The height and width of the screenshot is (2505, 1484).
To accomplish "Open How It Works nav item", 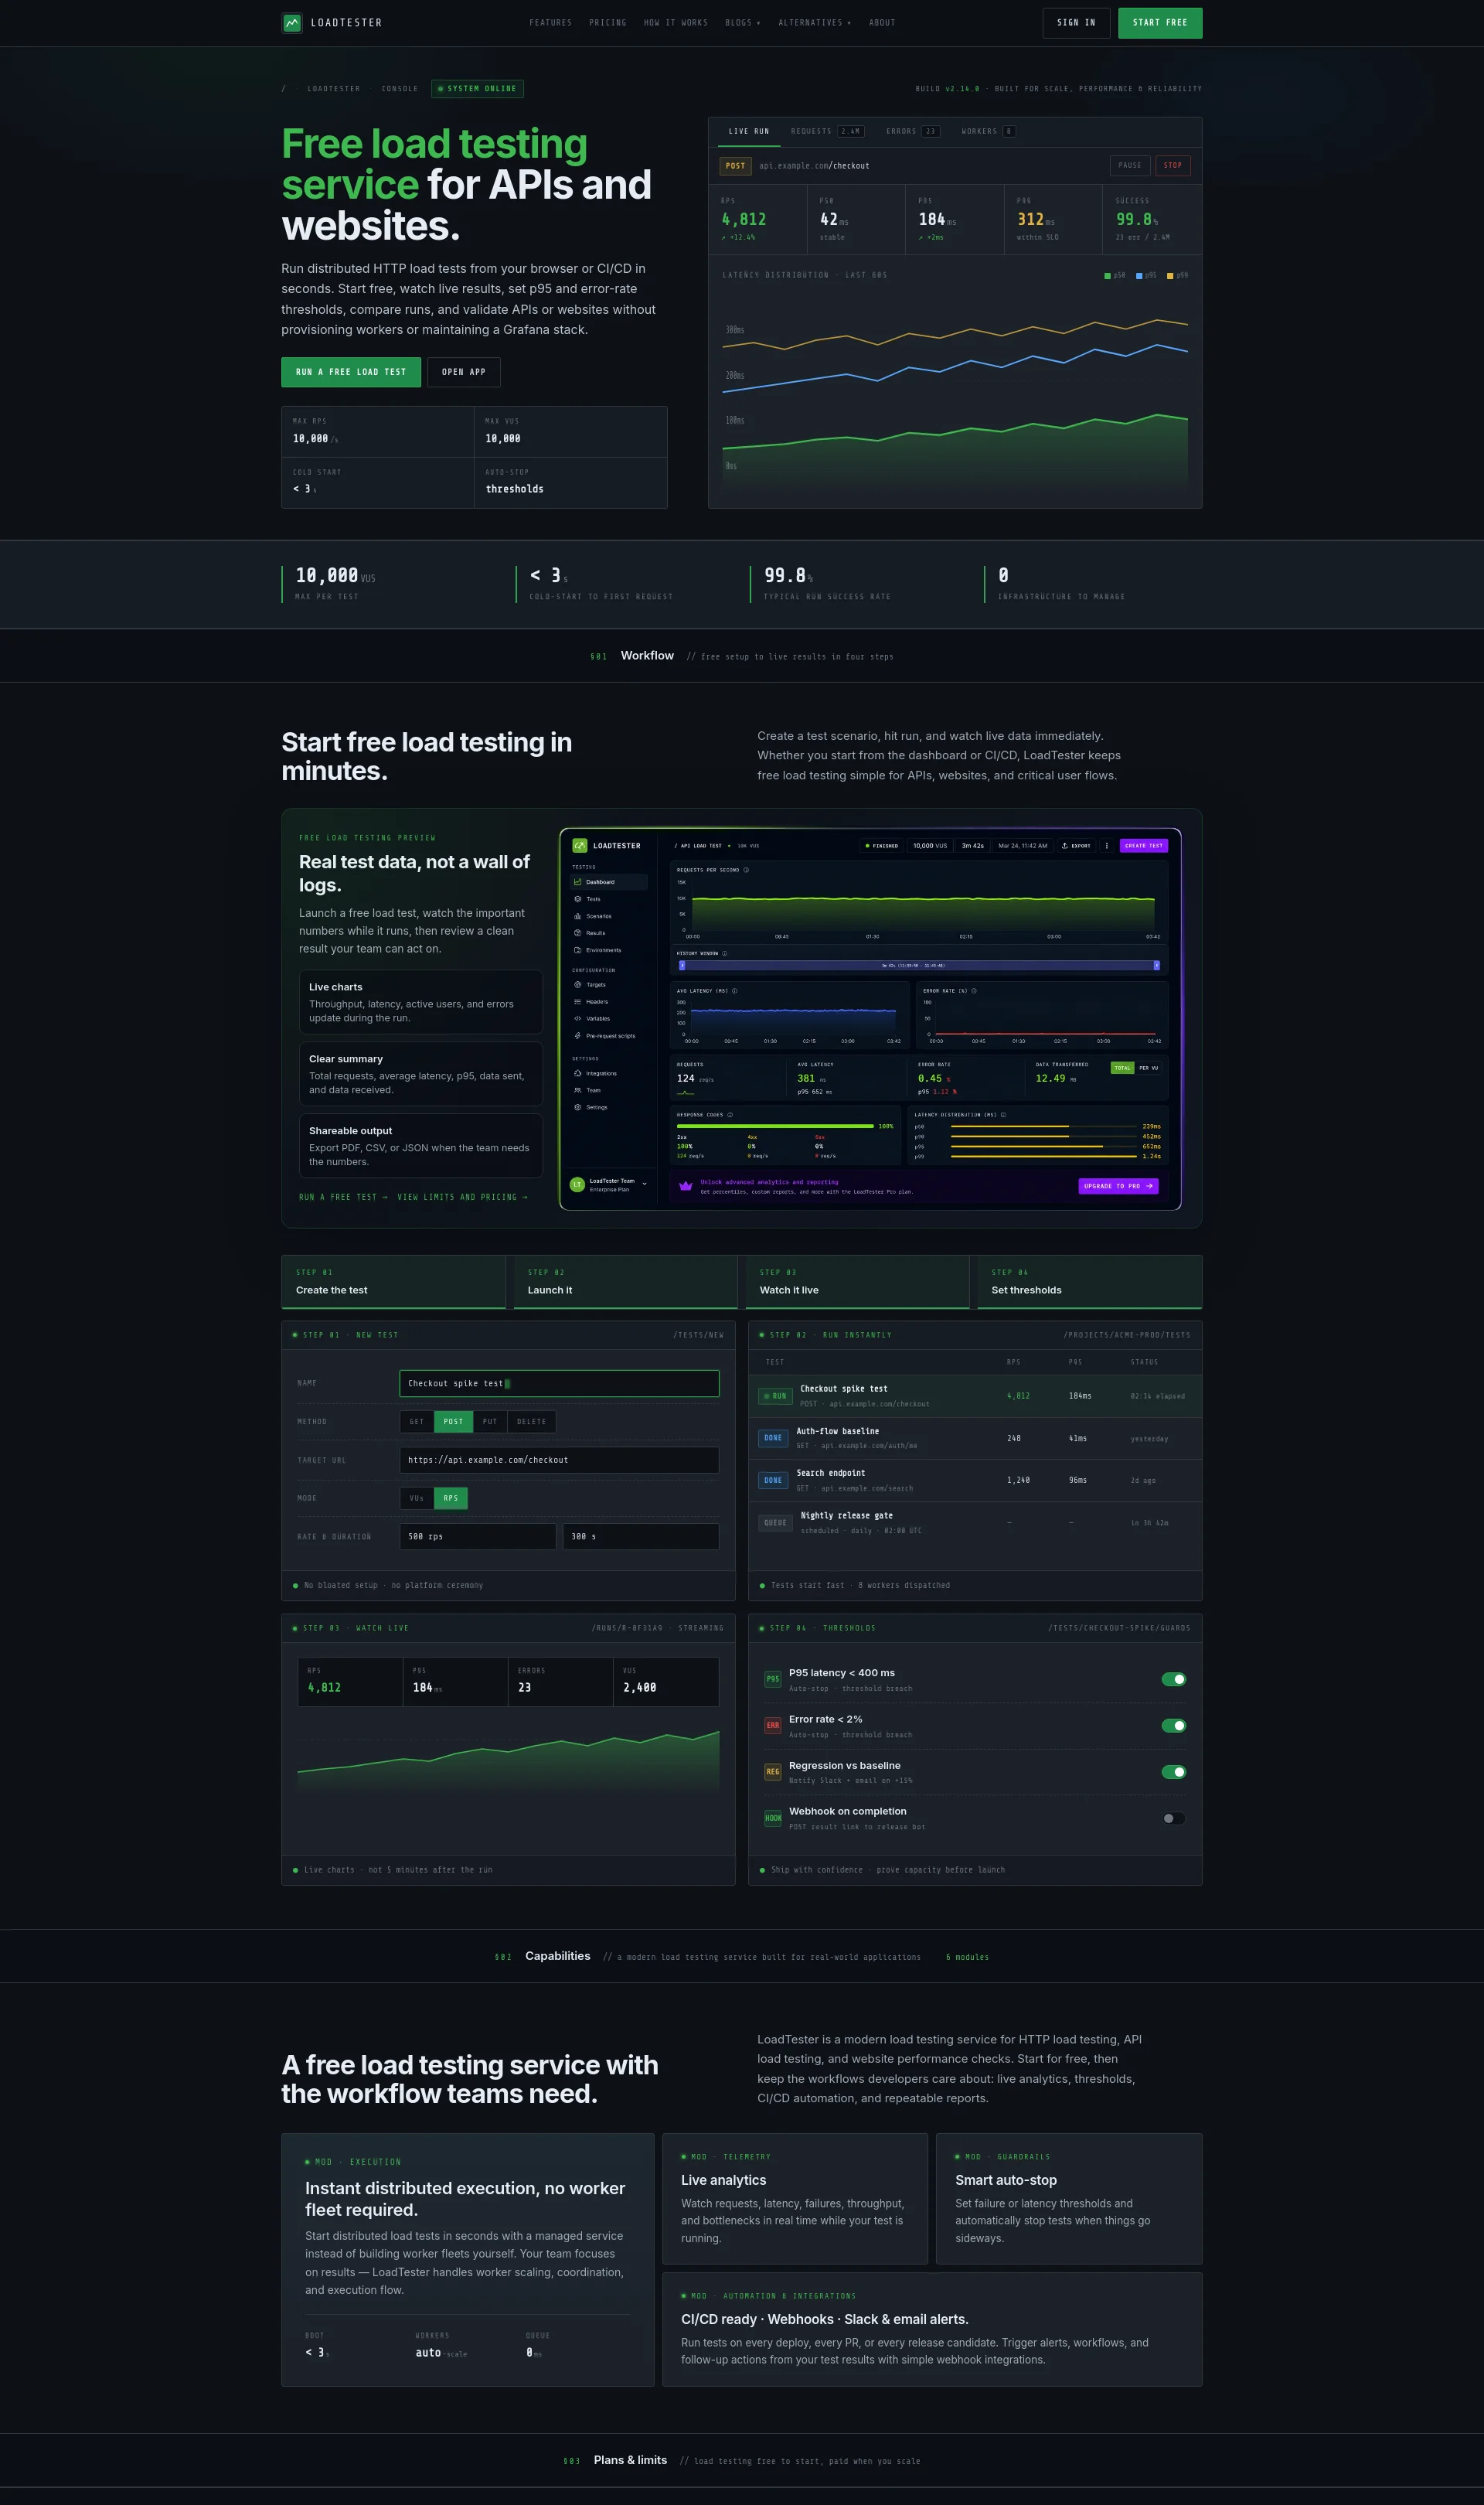I will click(676, 23).
